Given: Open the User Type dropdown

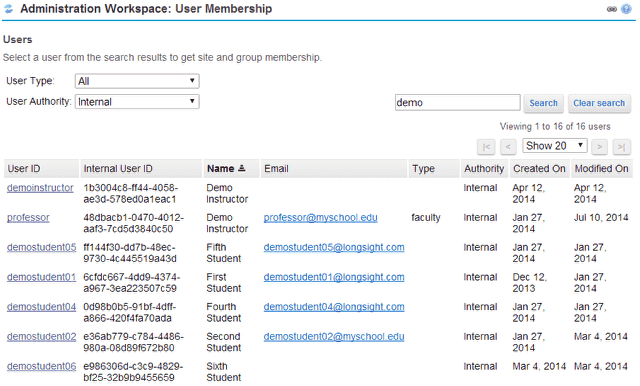Looking at the screenshot, I should (x=137, y=81).
